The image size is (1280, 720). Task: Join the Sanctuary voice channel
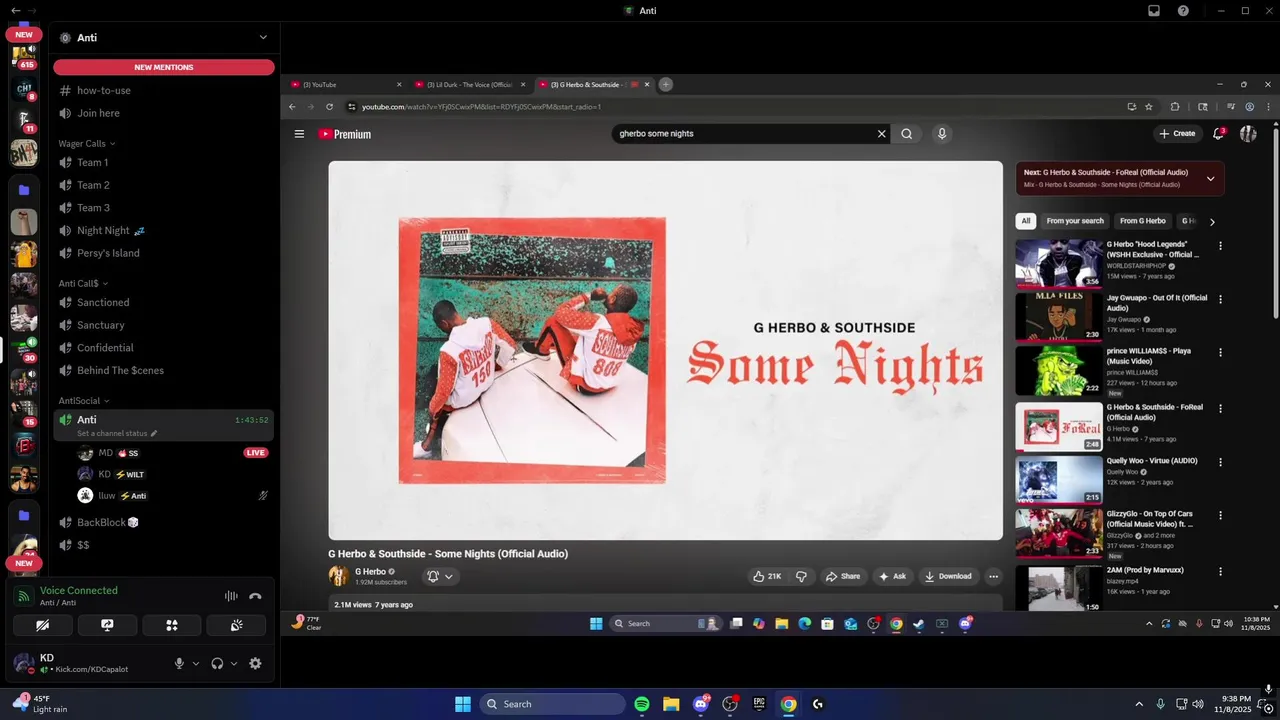click(164, 325)
